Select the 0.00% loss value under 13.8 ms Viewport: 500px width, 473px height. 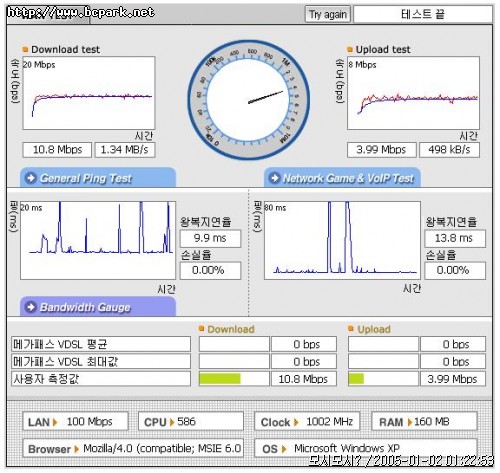[x=455, y=270]
